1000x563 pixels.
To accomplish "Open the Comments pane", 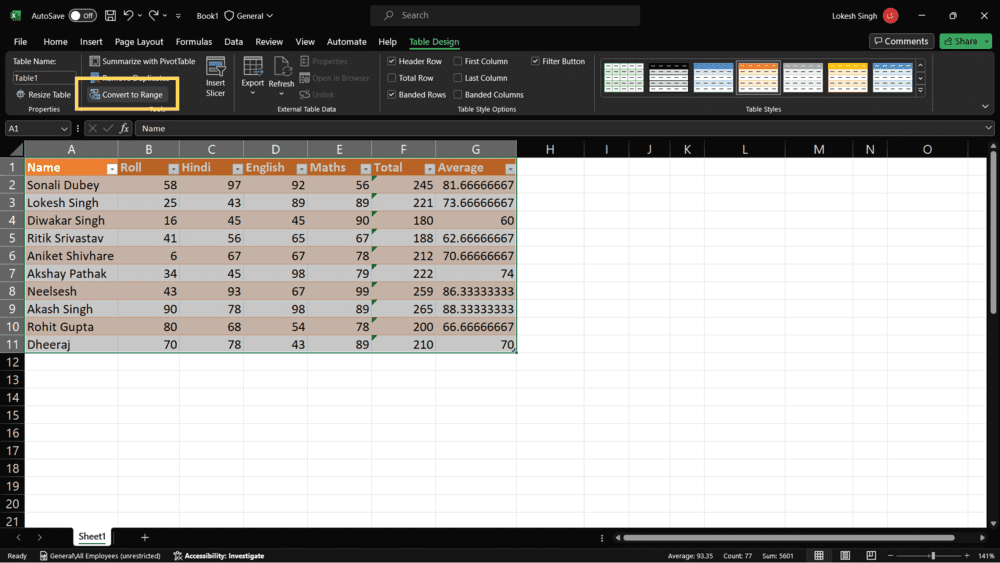I will click(x=901, y=41).
